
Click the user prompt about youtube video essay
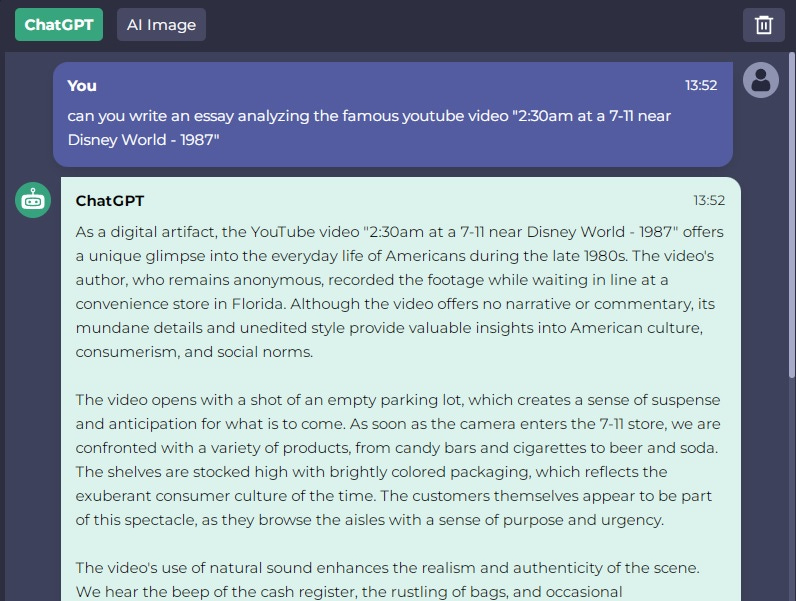point(369,128)
